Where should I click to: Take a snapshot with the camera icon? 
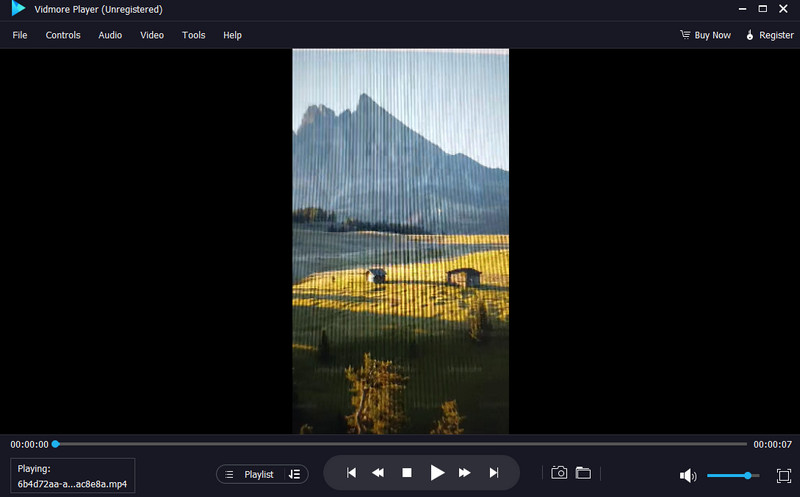560,473
